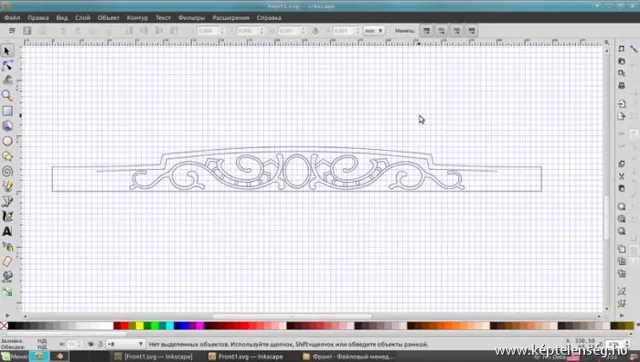The image size is (640, 362).
Task: Click Select all objects toolbar icon
Action: click(x=12, y=31)
